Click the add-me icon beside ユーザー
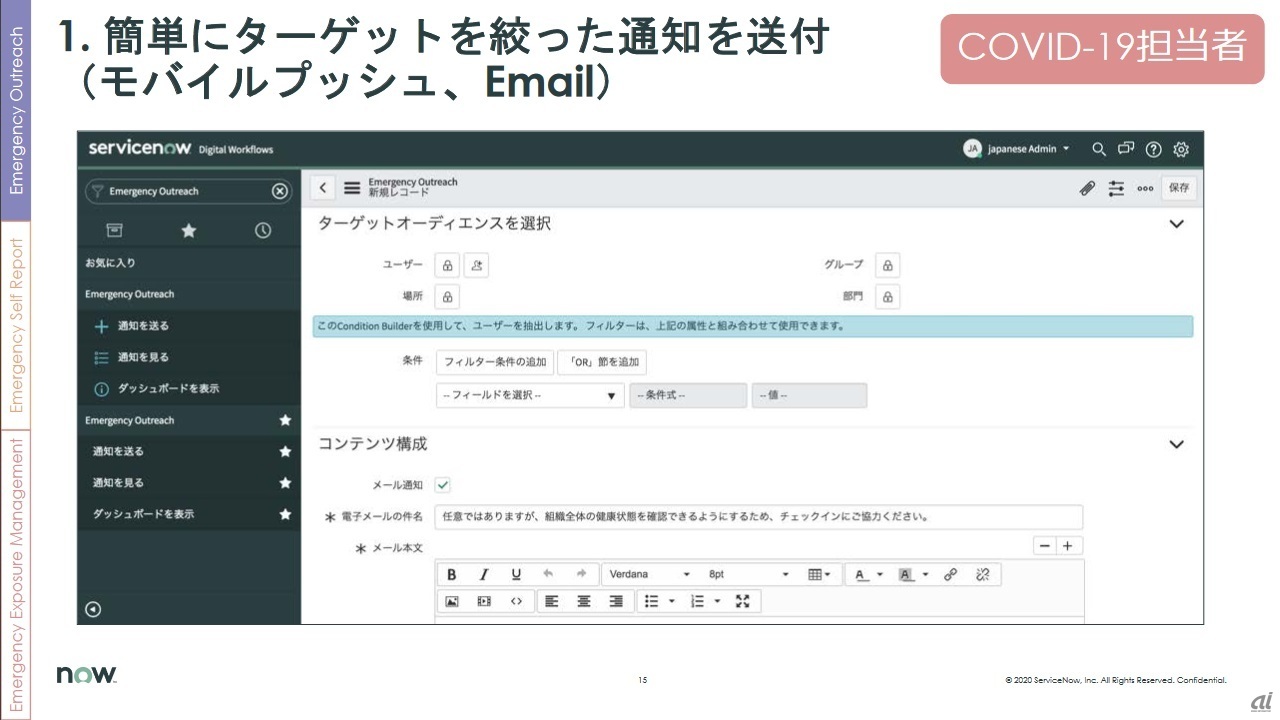Viewport: 1280px width, 720px height. (x=476, y=265)
